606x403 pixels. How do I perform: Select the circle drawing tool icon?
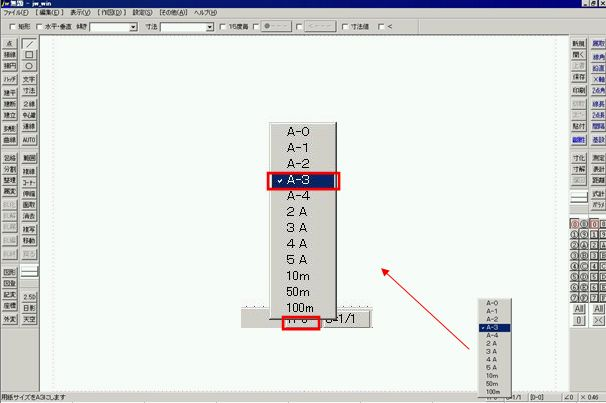click(x=30, y=67)
